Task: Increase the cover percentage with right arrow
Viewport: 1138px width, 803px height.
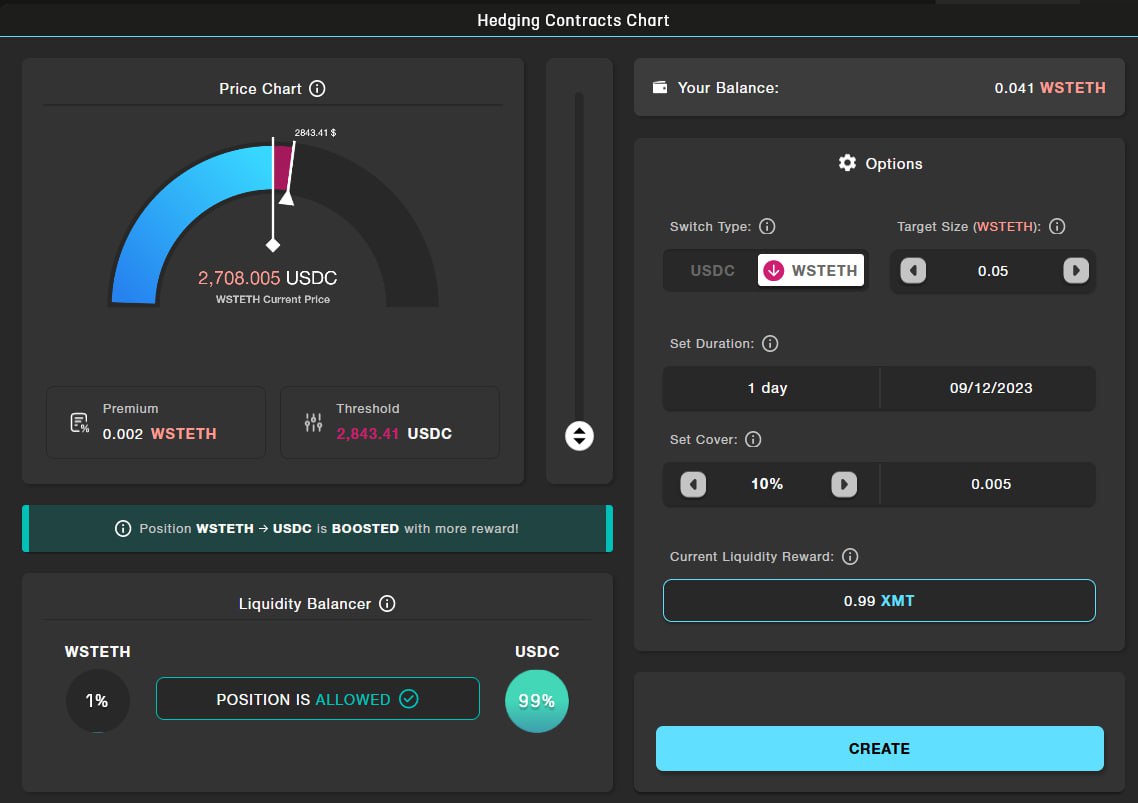Action: [x=844, y=485]
